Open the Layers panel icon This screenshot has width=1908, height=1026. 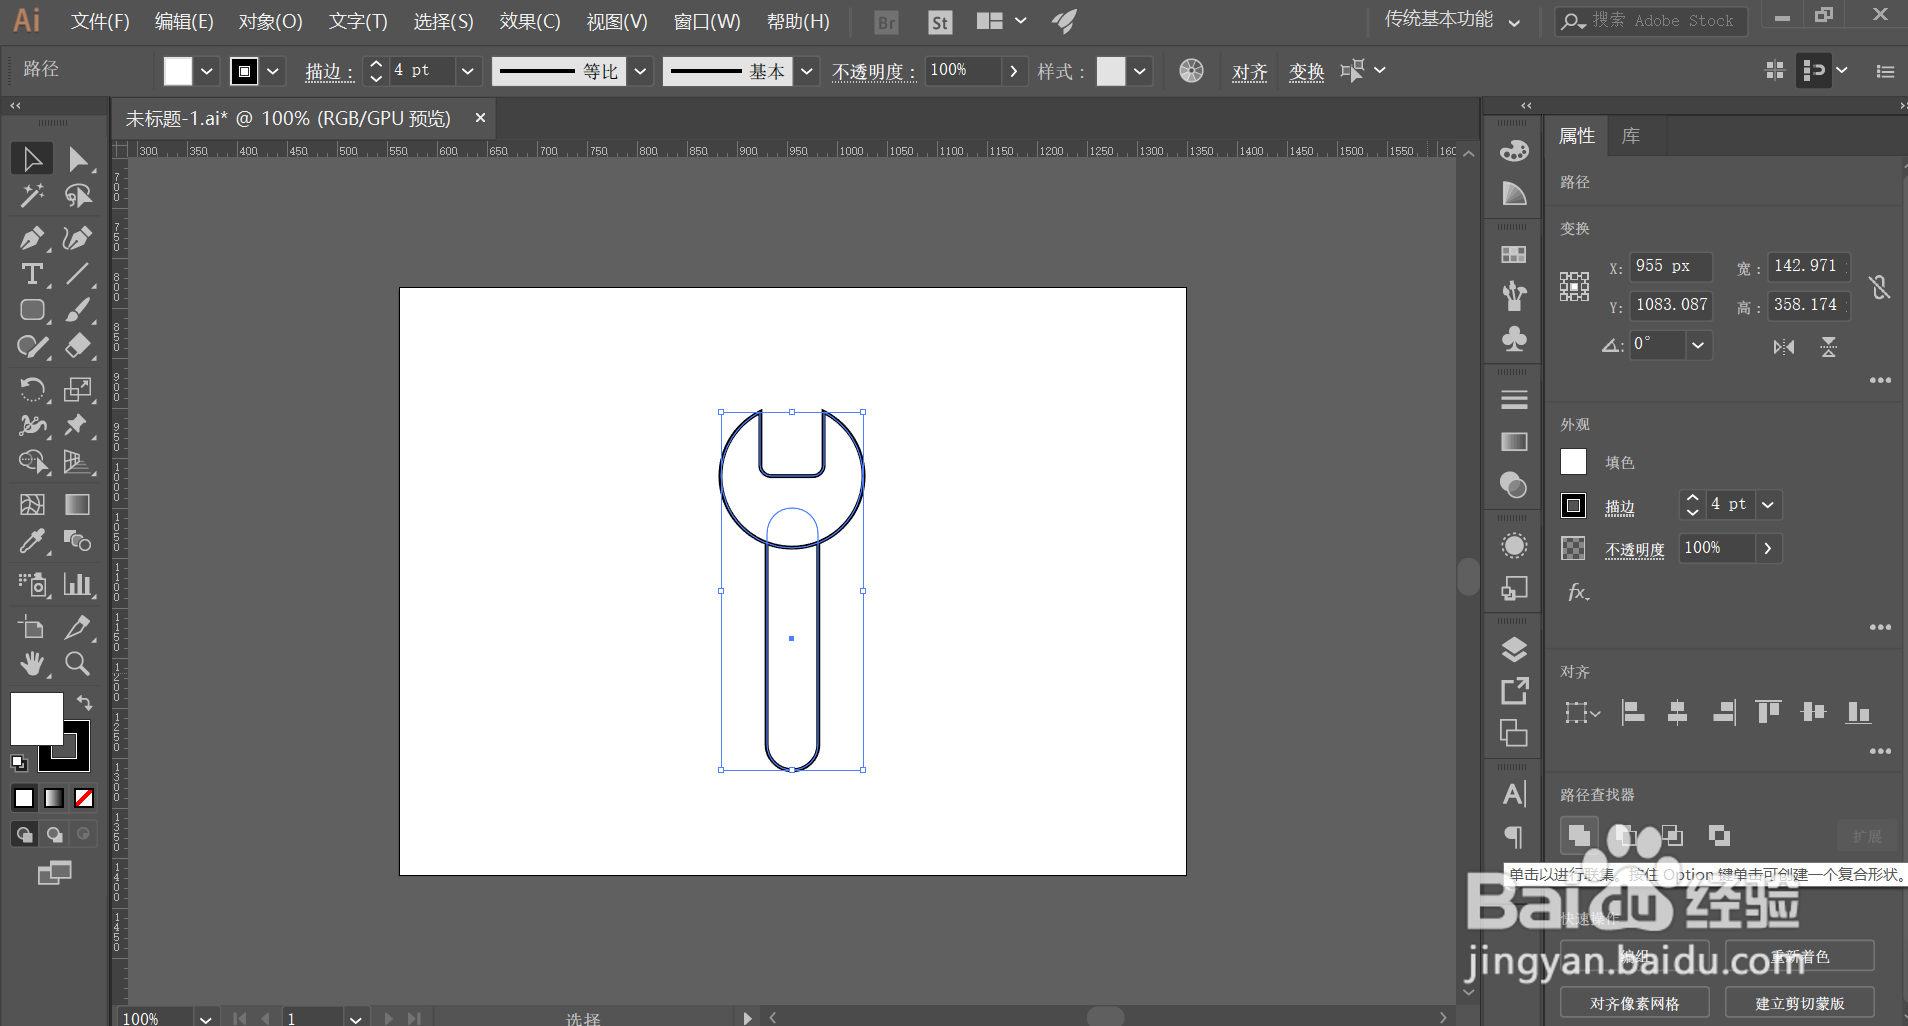(x=1514, y=650)
